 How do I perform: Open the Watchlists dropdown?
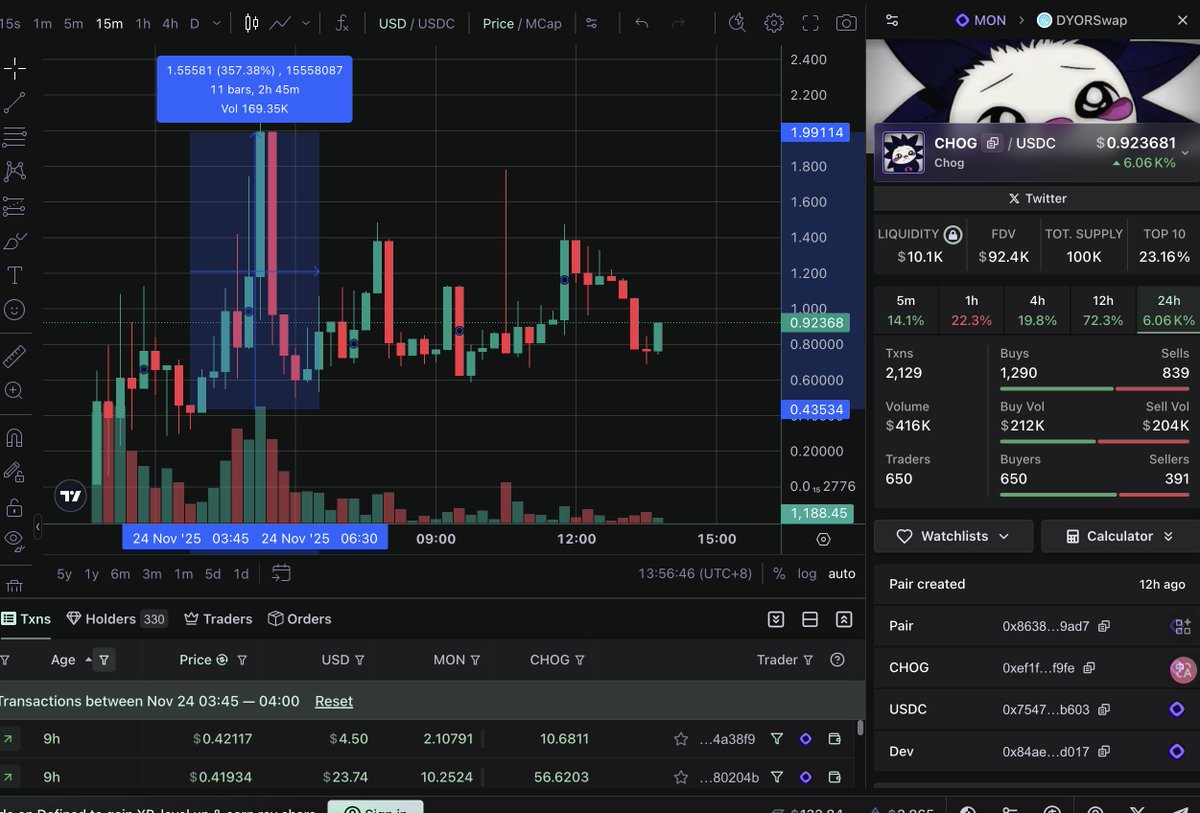[x=954, y=536]
